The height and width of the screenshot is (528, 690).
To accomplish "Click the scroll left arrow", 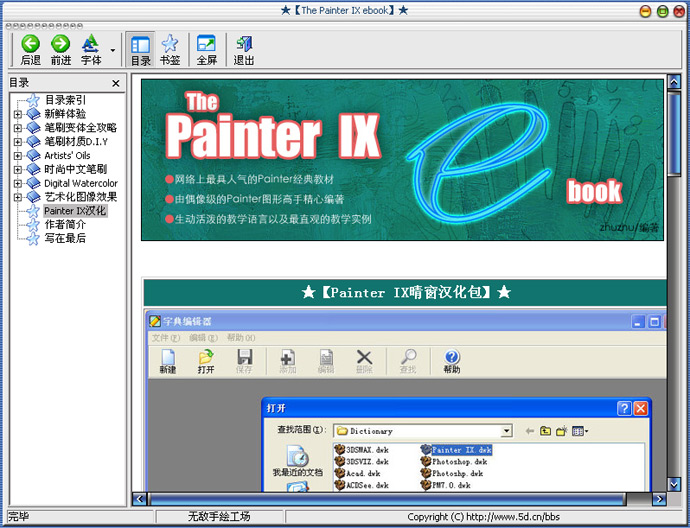I will pyautogui.click(x=139, y=499).
